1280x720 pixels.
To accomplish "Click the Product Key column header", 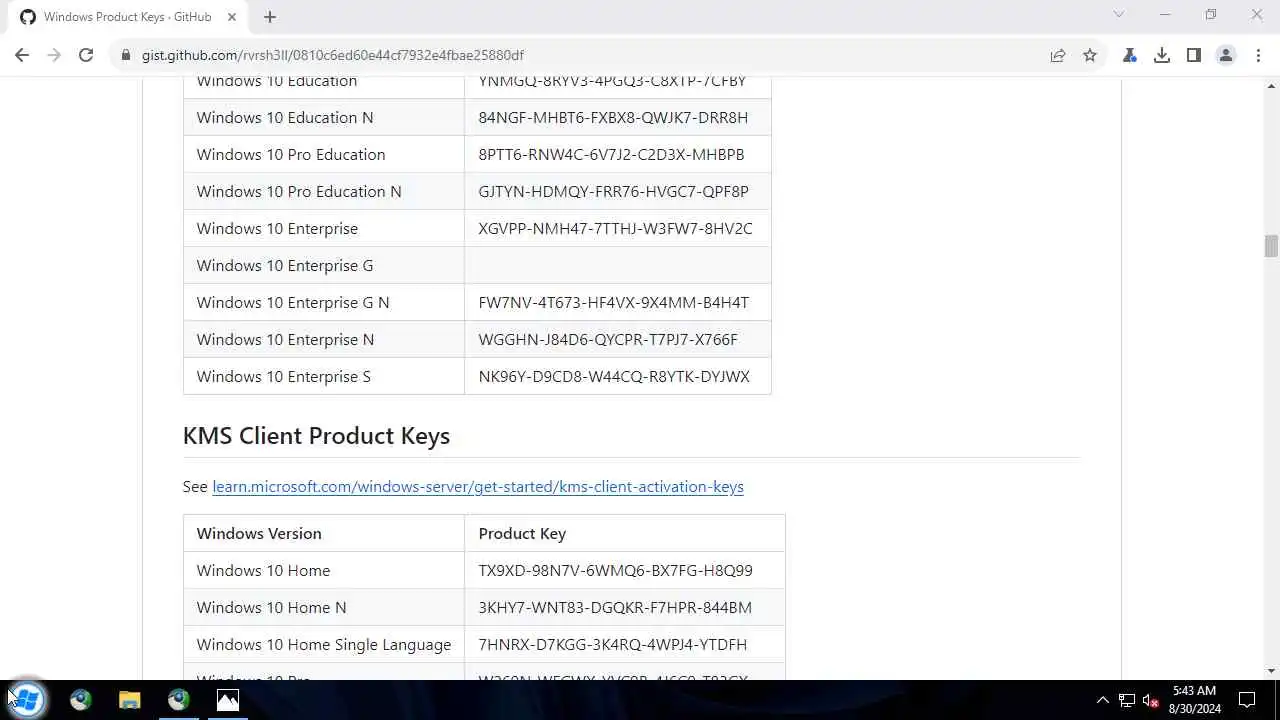I will pos(522,533).
